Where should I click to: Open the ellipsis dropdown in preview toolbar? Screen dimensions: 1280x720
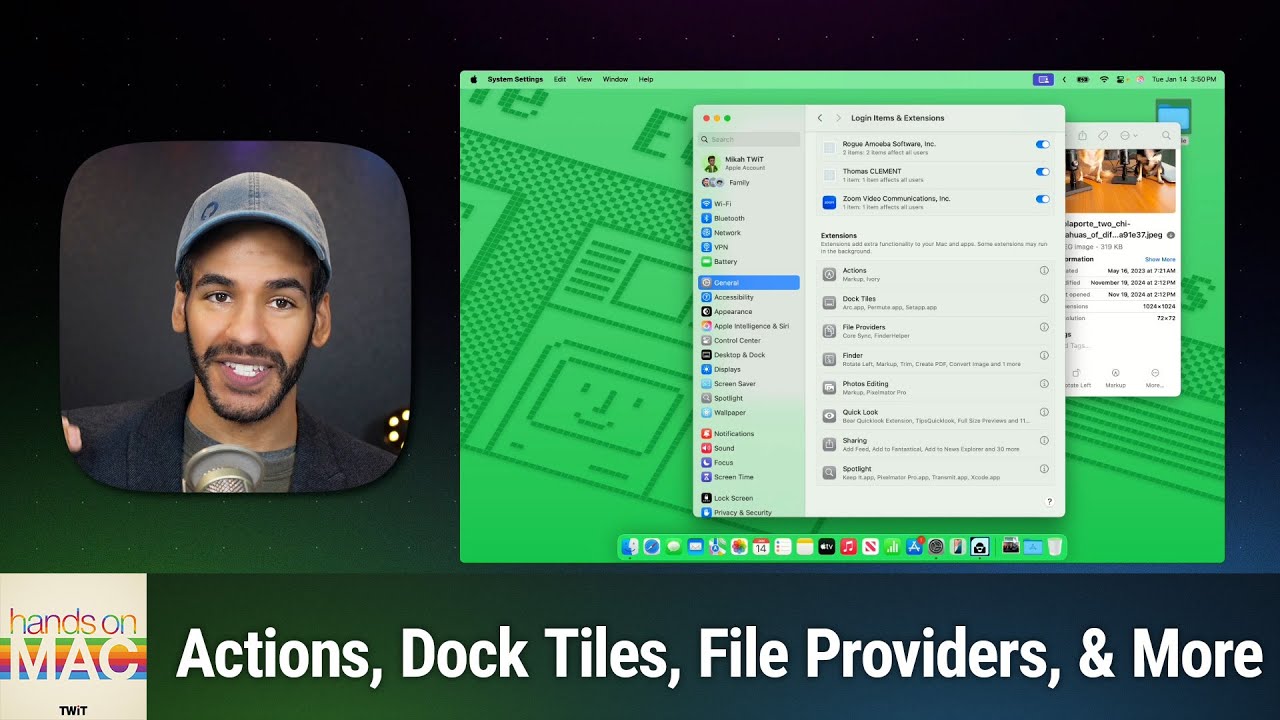pos(1129,135)
